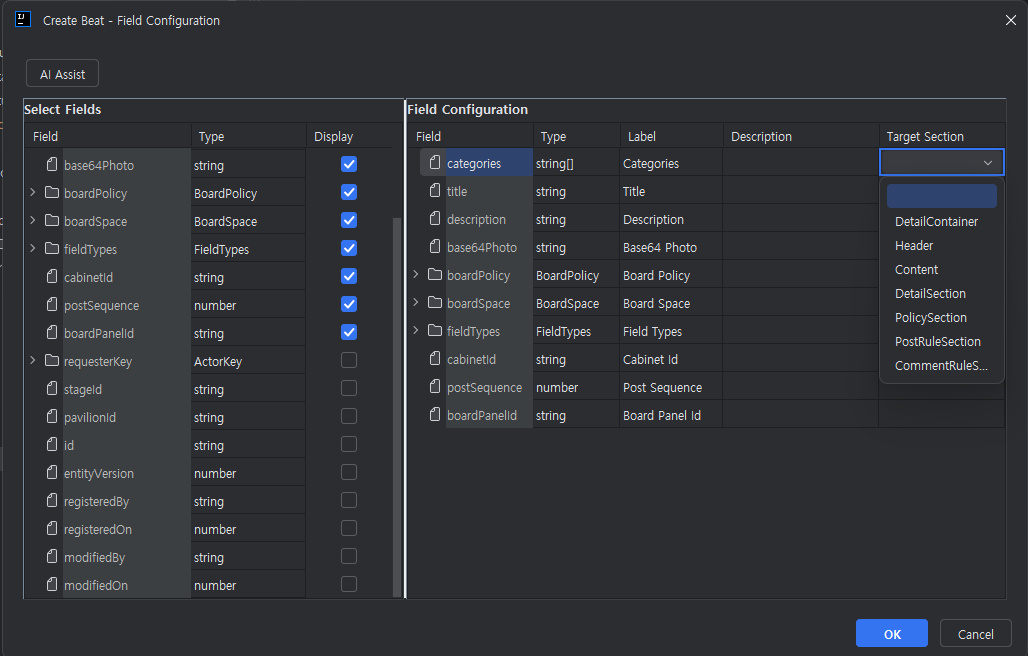Expand fieldTypes node in Select Fields

pos(33,248)
